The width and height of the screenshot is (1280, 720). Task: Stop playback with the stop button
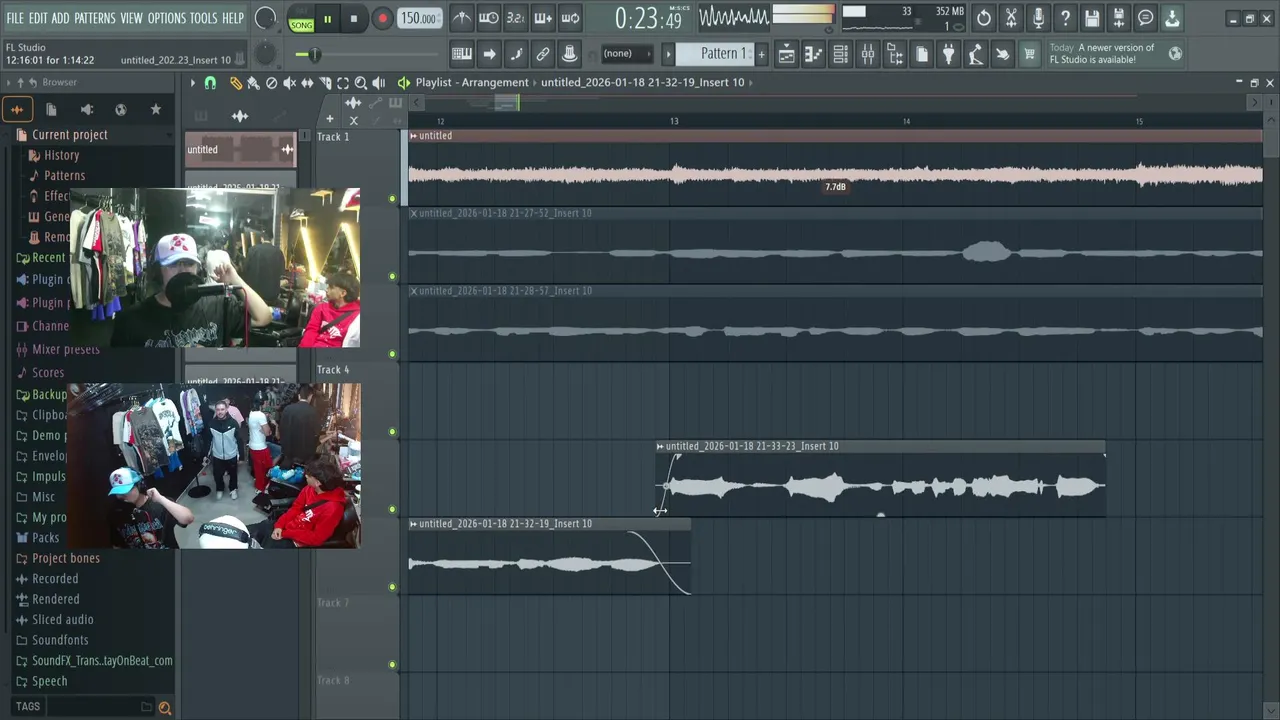354,19
